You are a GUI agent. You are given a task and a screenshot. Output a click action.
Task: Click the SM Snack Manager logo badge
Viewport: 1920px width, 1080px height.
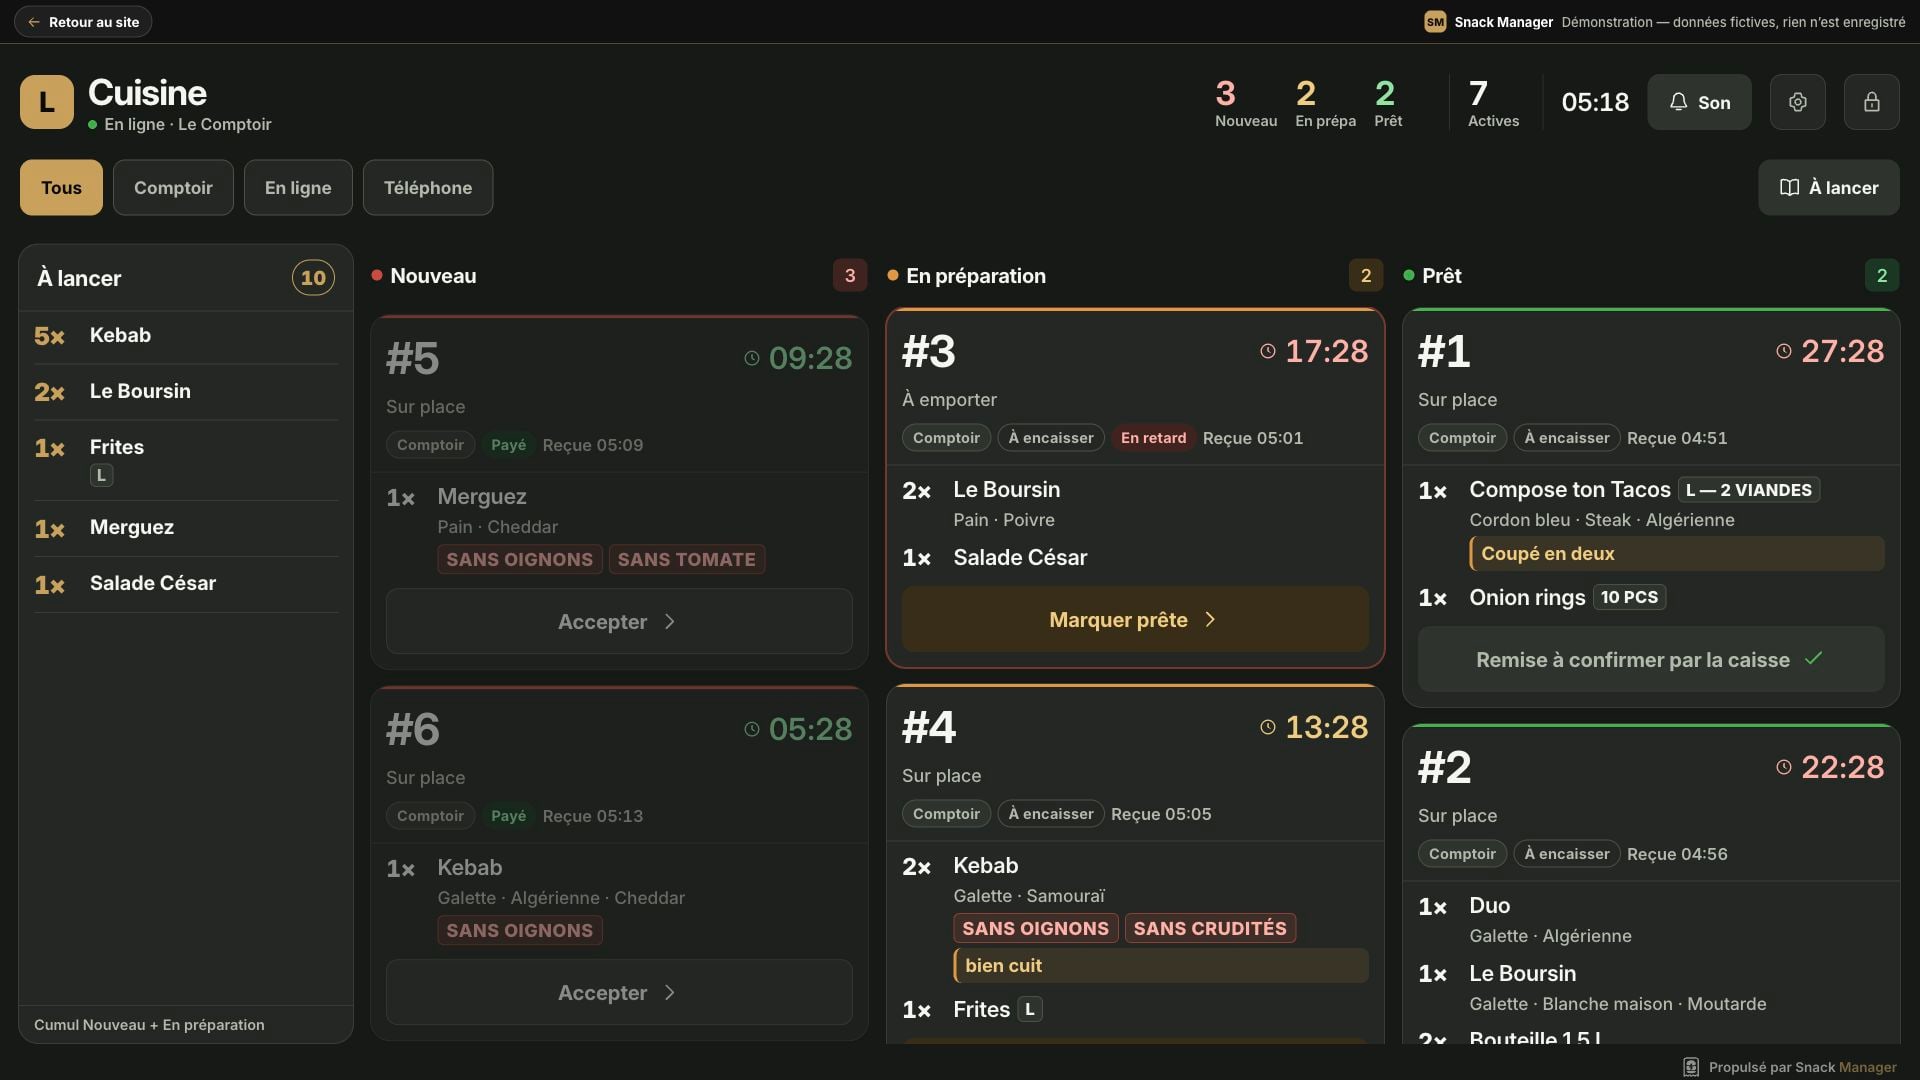[x=1435, y=22]
